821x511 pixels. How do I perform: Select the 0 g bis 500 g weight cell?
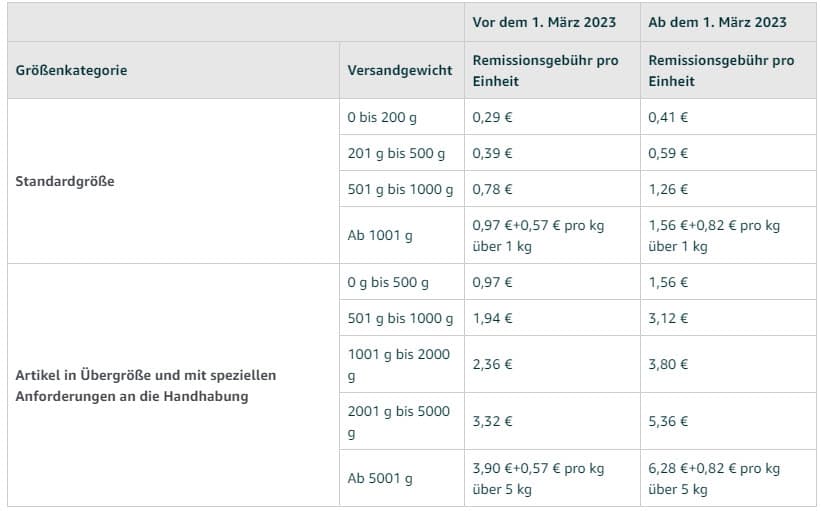pos(402,282)
